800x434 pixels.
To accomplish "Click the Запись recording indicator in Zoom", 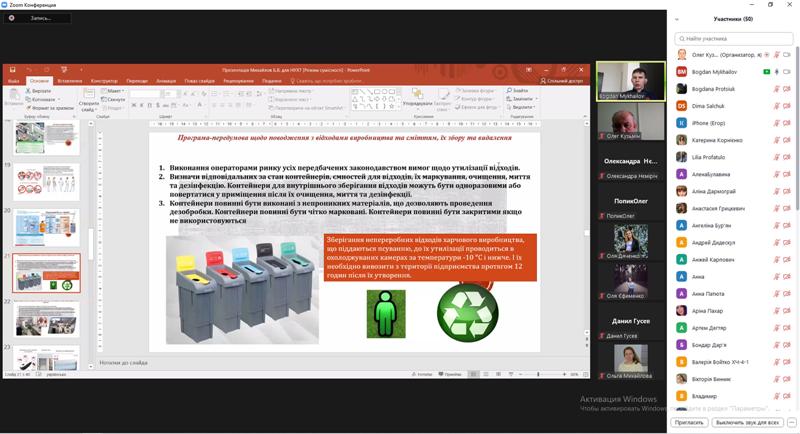I will pyautogui.click(x=37, y=18).
